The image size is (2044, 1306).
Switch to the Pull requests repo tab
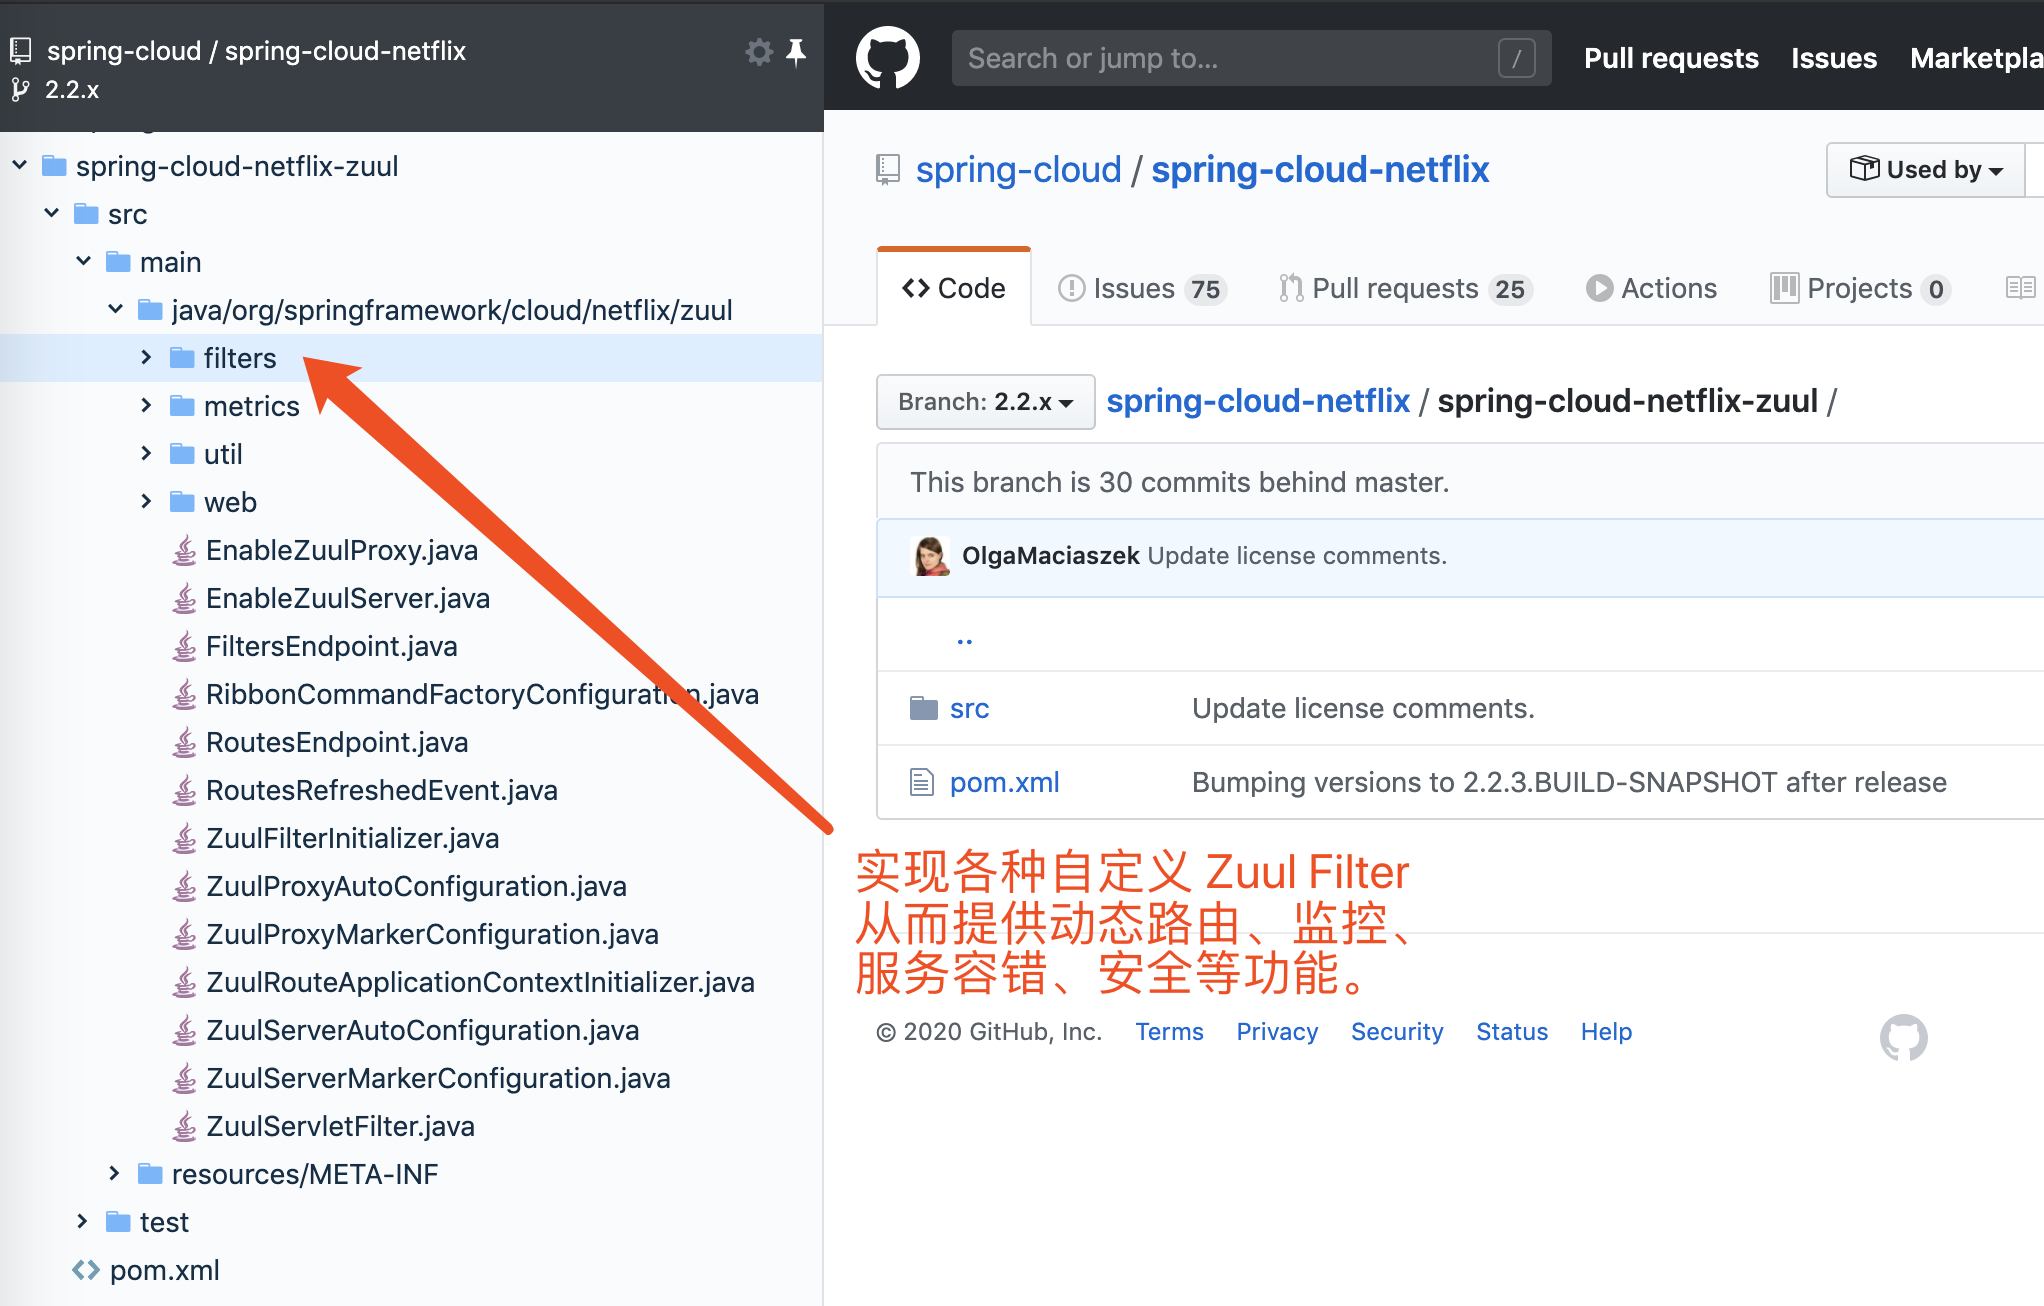pos(1405,288)
